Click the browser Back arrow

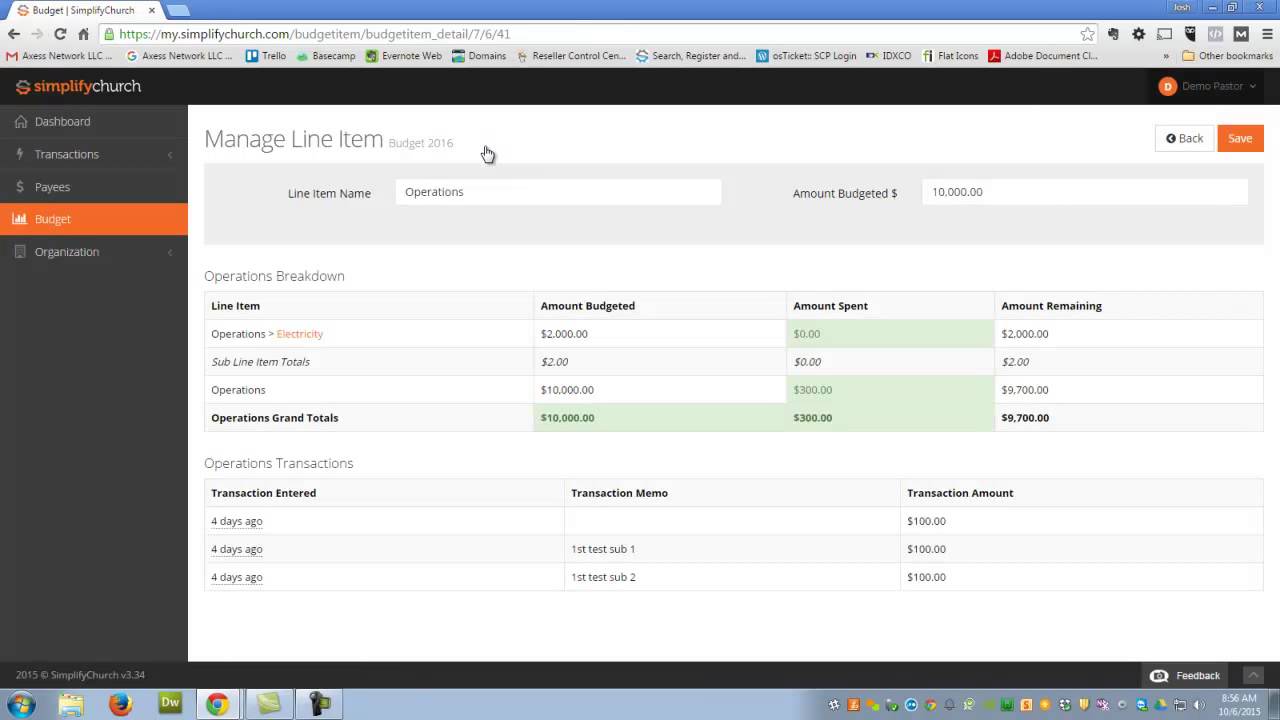[14, 34]
